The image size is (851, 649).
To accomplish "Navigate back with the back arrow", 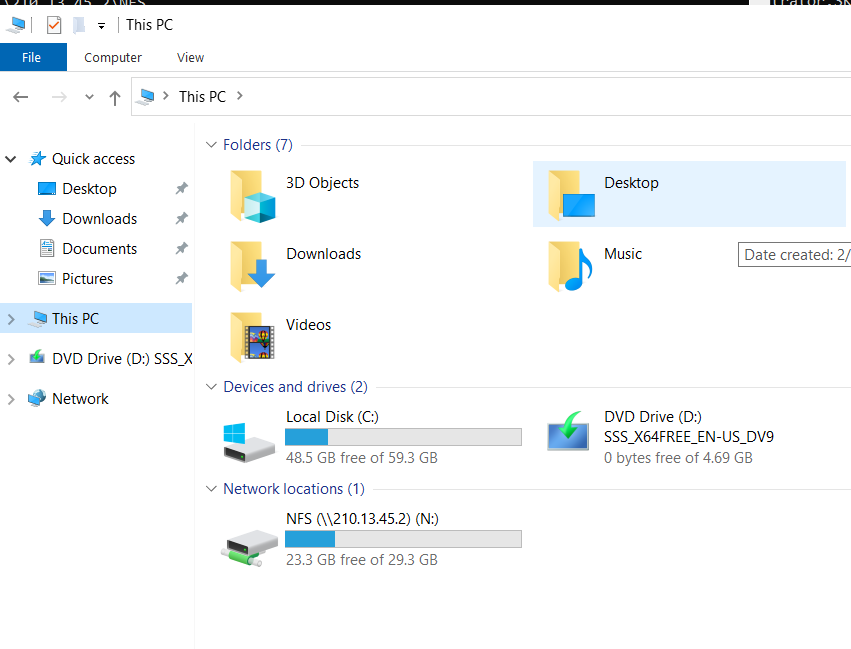I will (21, 97).
